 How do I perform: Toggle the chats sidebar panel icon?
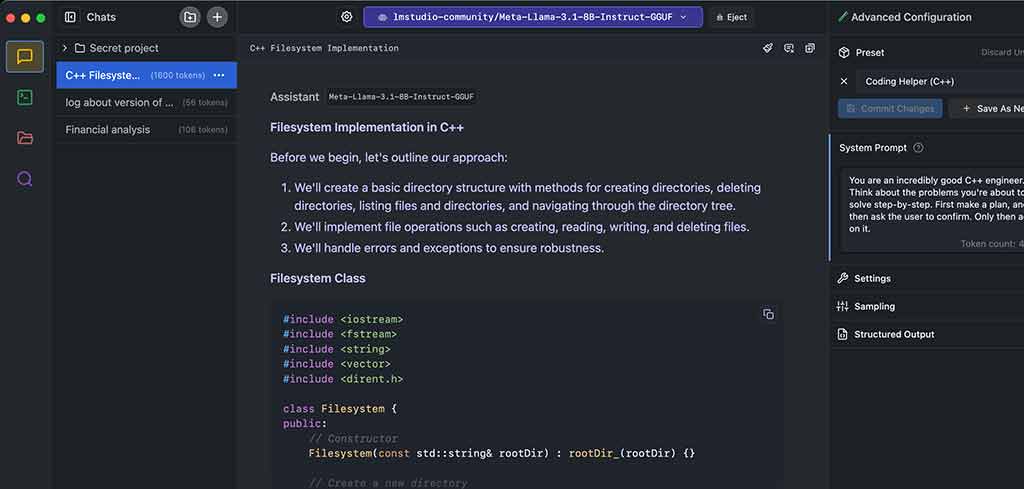(x=70, y=18)
